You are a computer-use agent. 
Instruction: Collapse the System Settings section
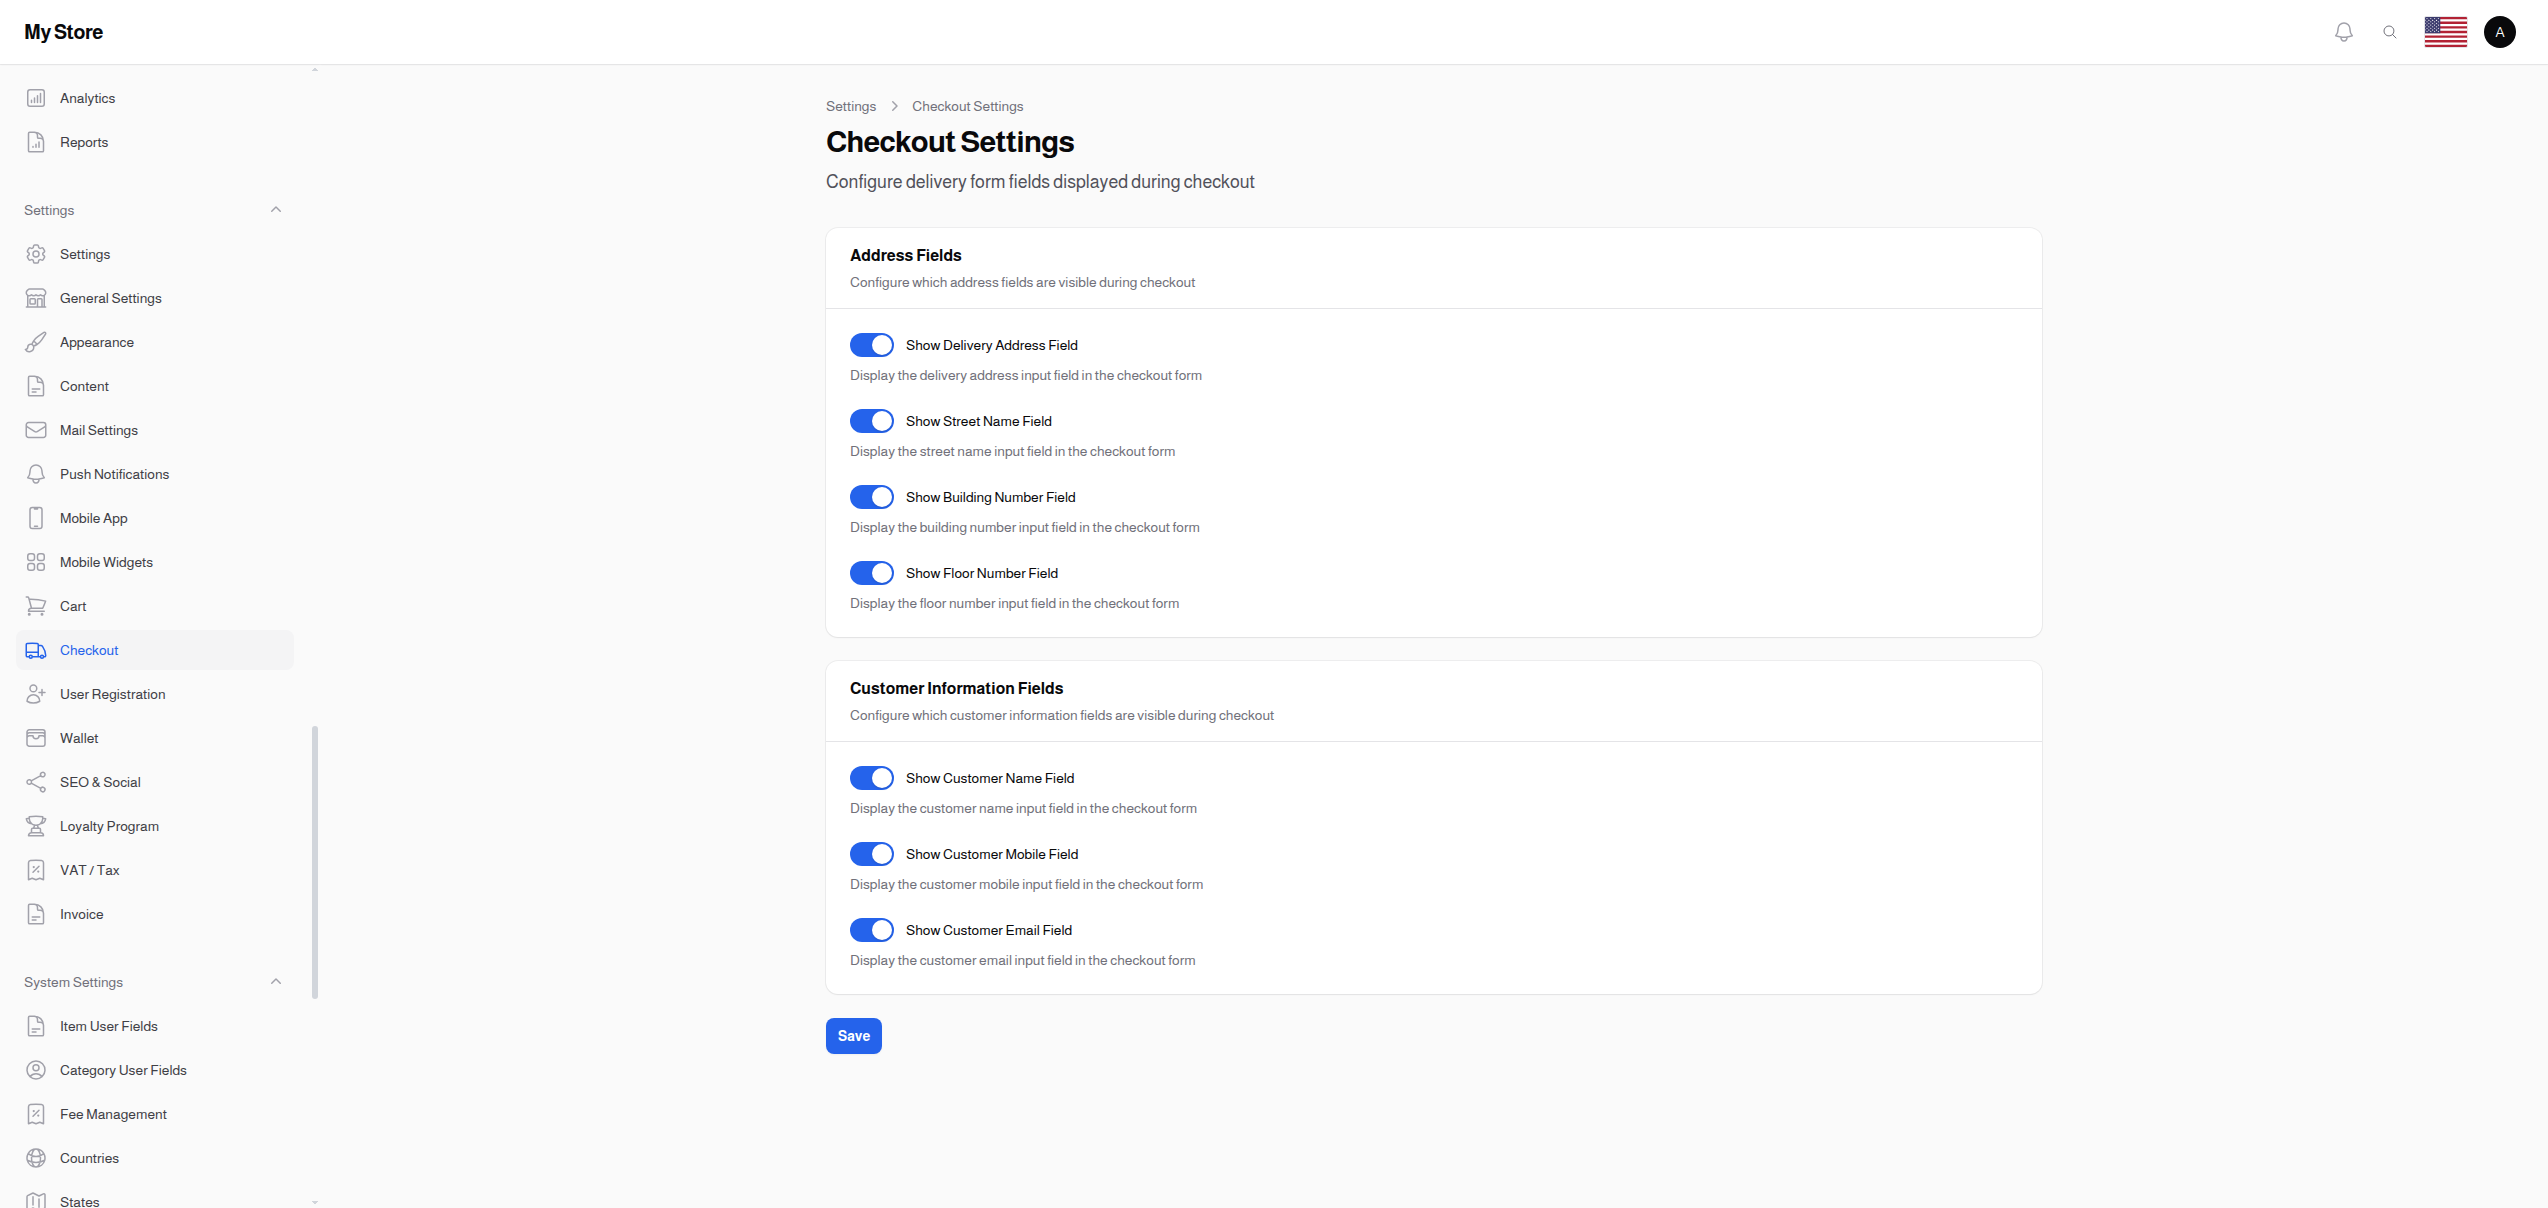coord(275,981)
